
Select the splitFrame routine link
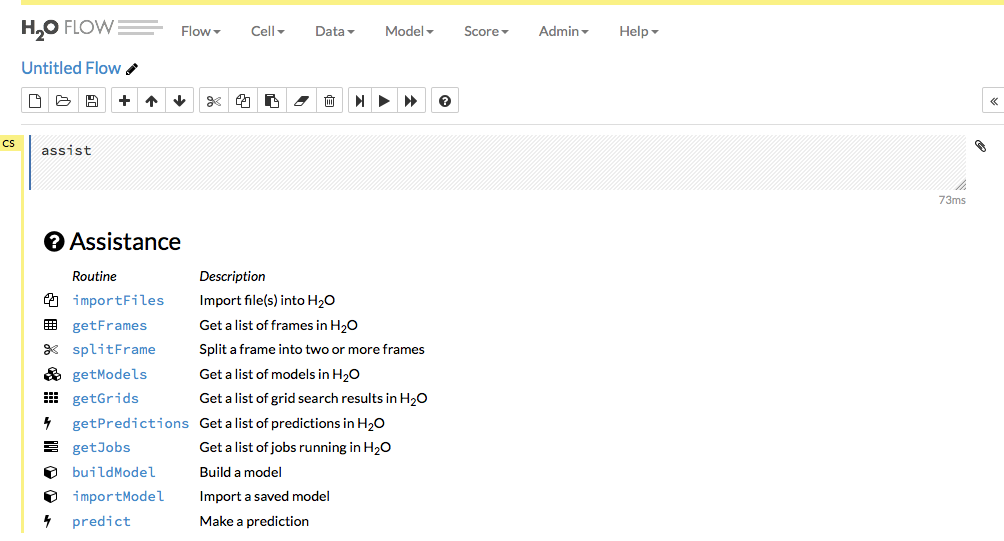point(114,350)
